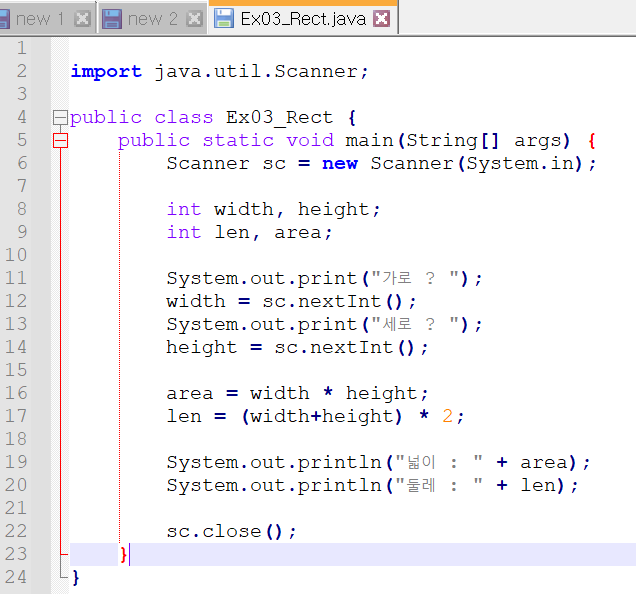Click line number 10 in the margin
The height and width of the screenshot is (594, 636).
[x=16, y=255]
